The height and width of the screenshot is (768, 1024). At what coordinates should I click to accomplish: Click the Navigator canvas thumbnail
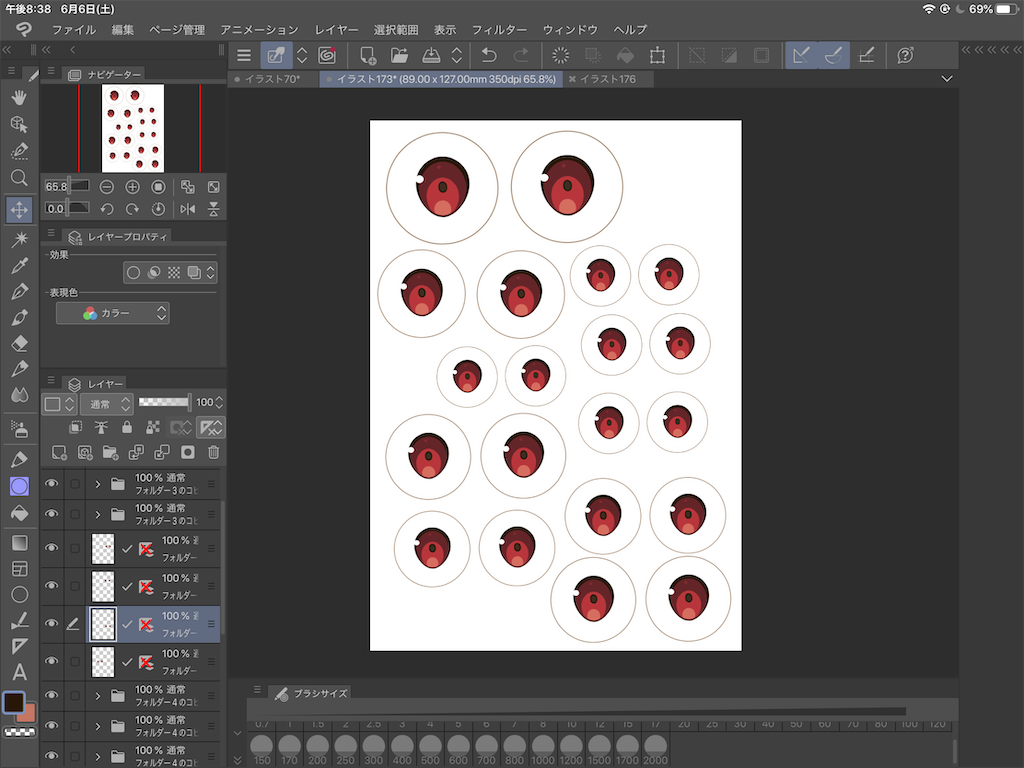[x=133, y=128]
